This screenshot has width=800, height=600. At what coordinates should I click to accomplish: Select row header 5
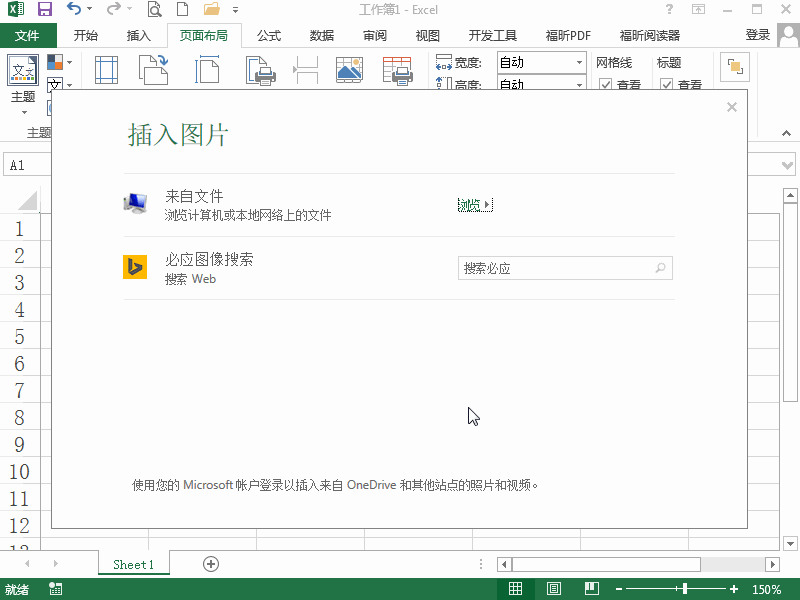point(19,337)
